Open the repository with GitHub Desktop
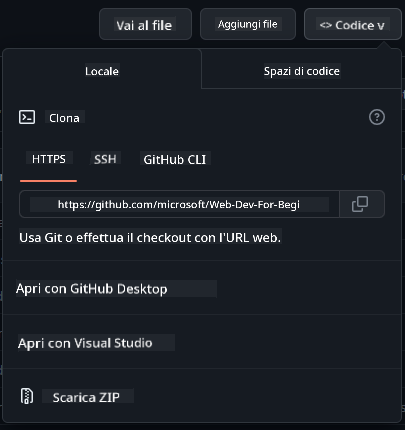Viewport: 405px width, 430px height. click(92, 289)
